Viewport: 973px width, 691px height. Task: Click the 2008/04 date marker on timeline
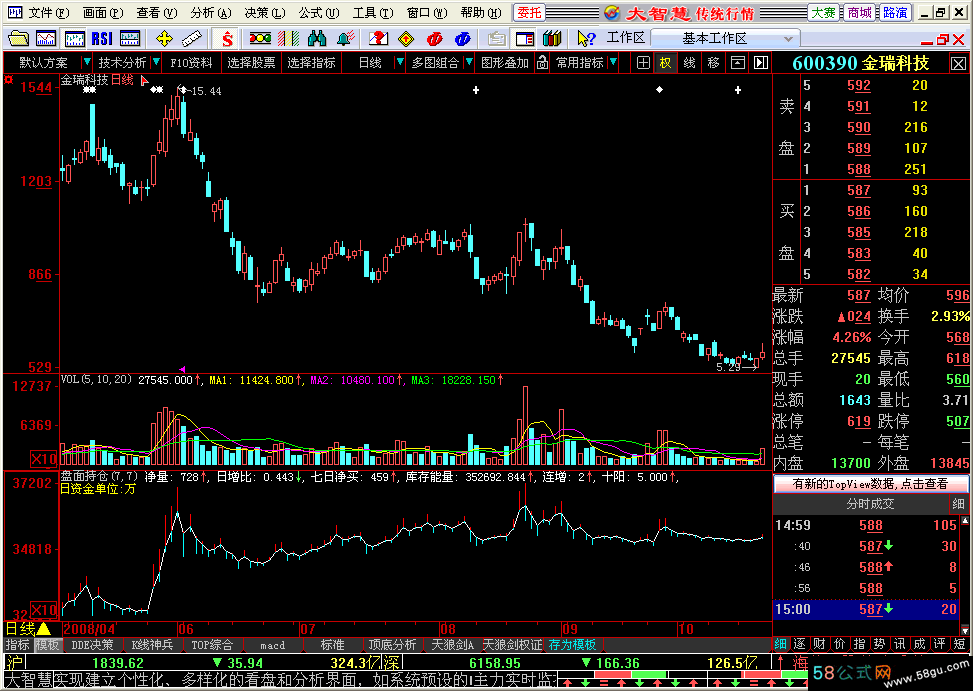tap(89, 628)
